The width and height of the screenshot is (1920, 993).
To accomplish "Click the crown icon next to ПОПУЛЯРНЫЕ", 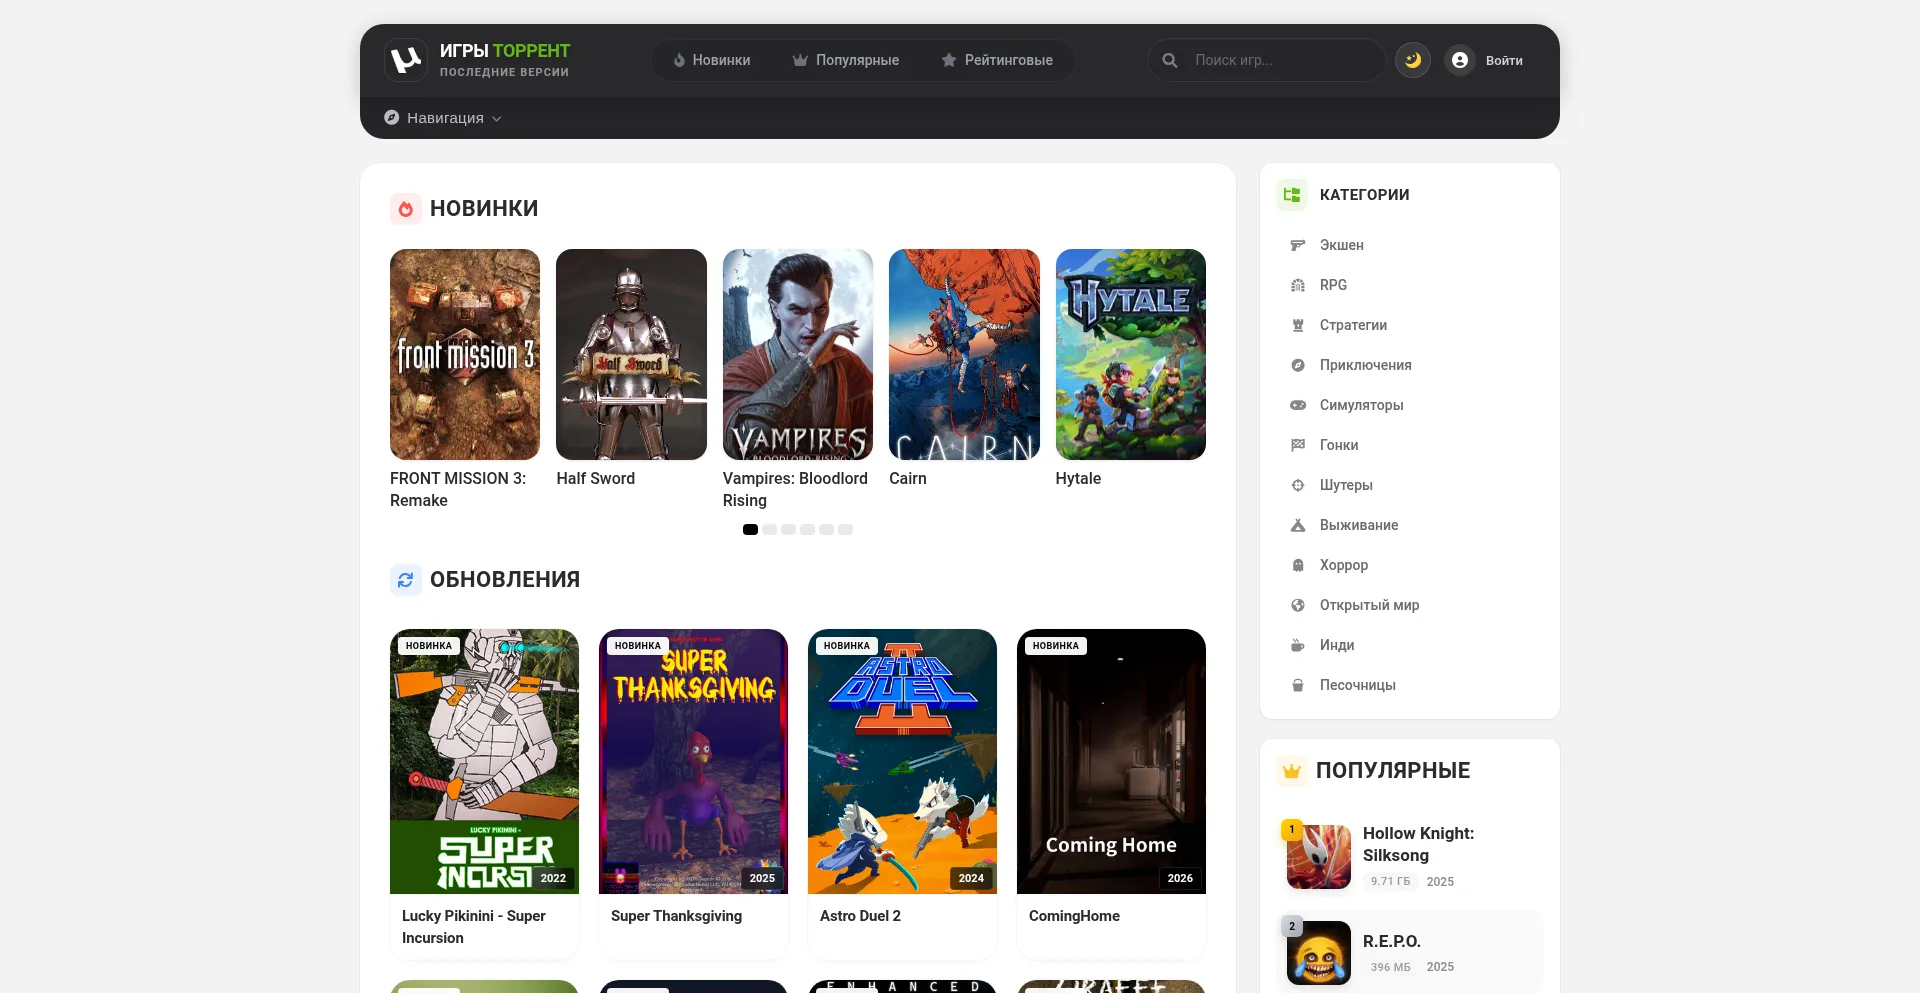I will point(1292,771).
